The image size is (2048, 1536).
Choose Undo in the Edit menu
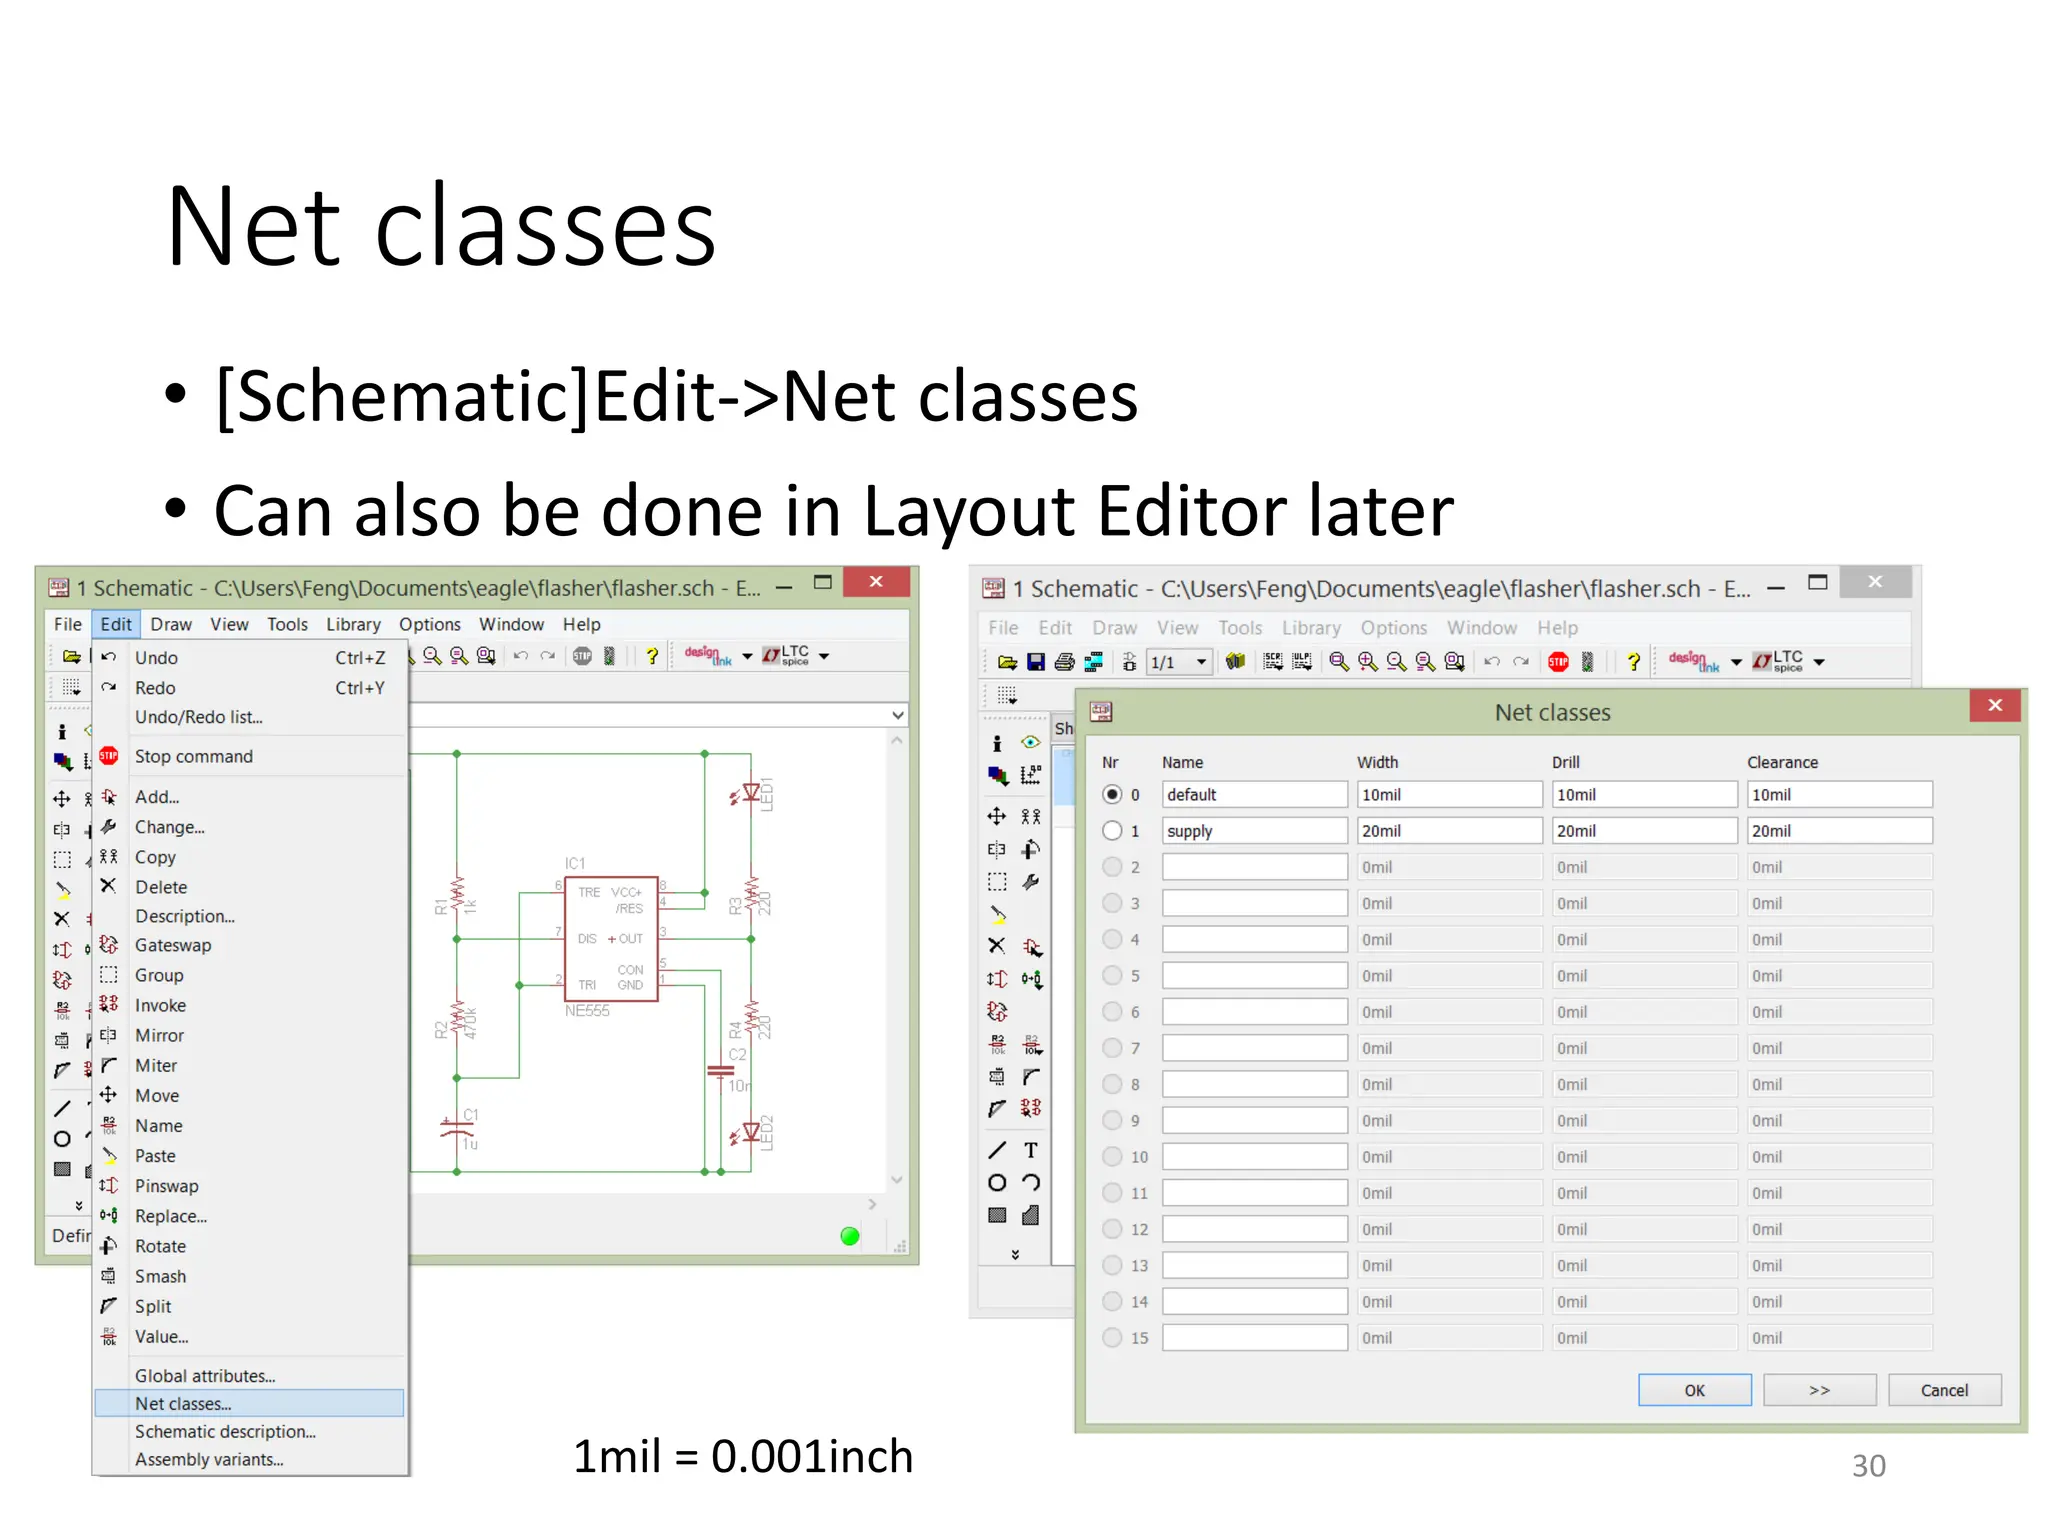click(249, 657)
